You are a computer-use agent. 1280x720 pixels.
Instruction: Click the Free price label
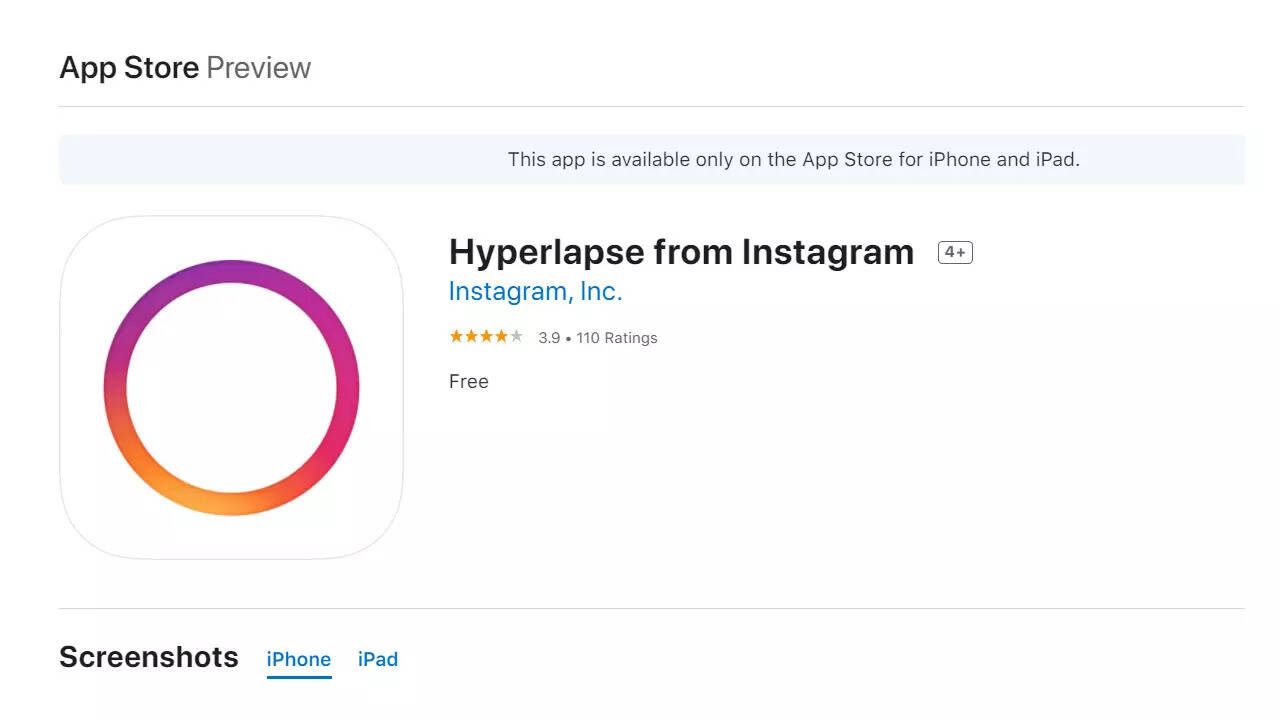click(x=468, y=381)
